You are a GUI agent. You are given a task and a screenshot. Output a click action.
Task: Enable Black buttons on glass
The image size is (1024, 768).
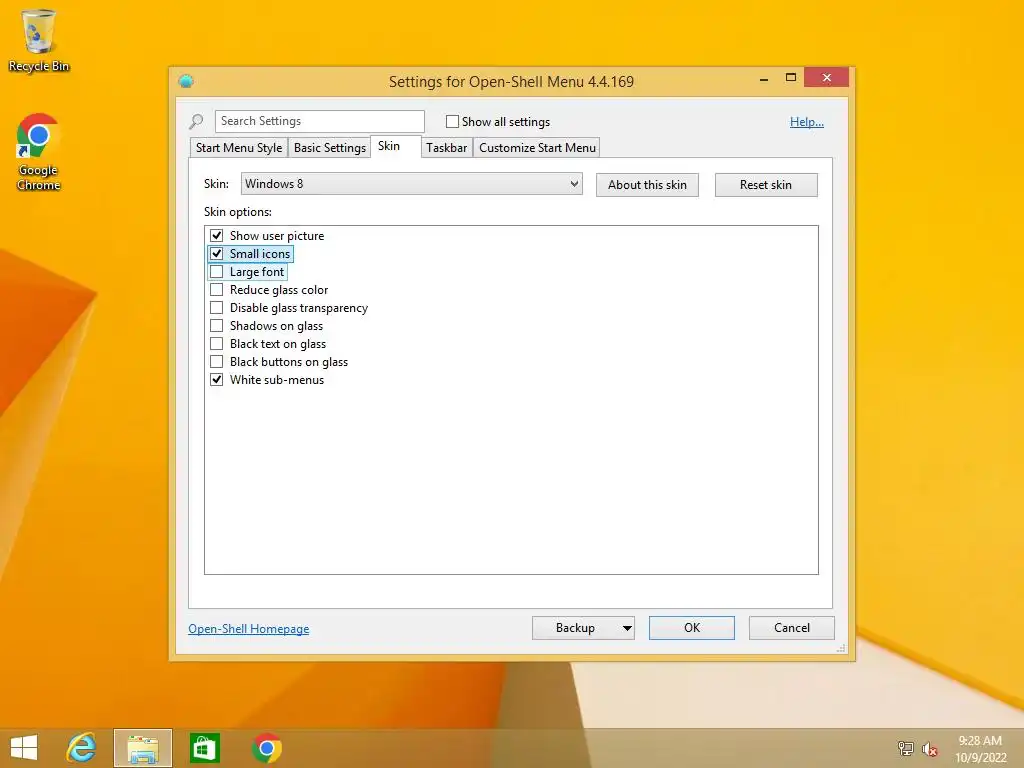coord(217,361)
